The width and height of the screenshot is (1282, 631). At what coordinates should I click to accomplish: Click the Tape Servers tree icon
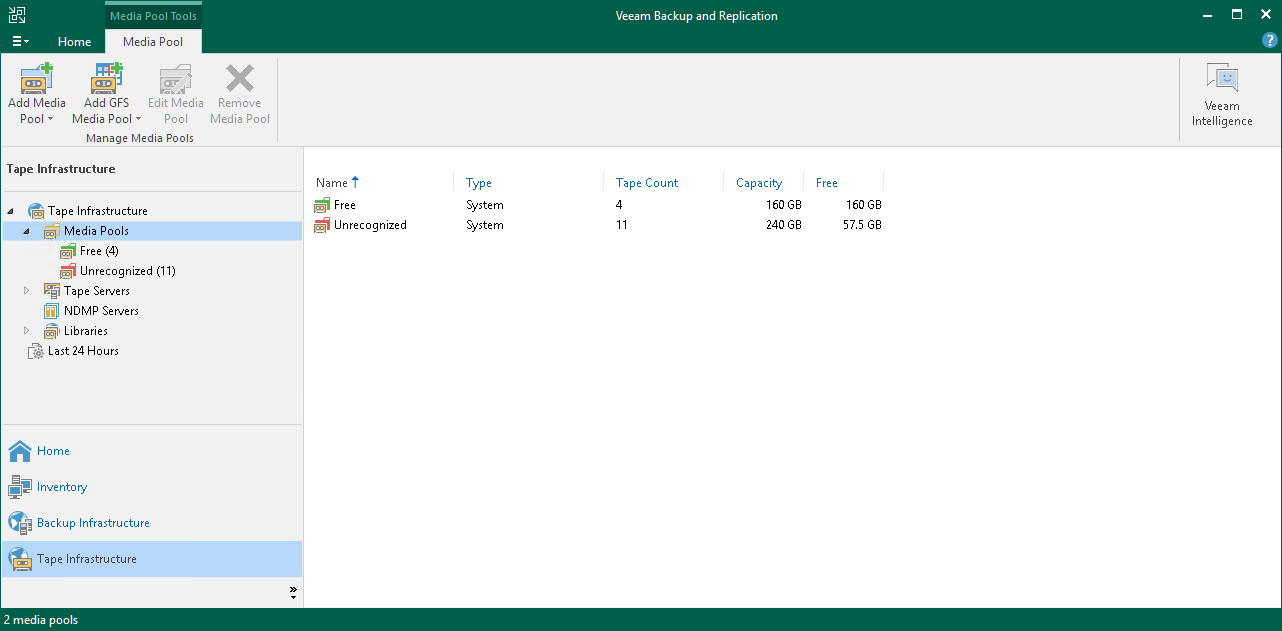52,291
